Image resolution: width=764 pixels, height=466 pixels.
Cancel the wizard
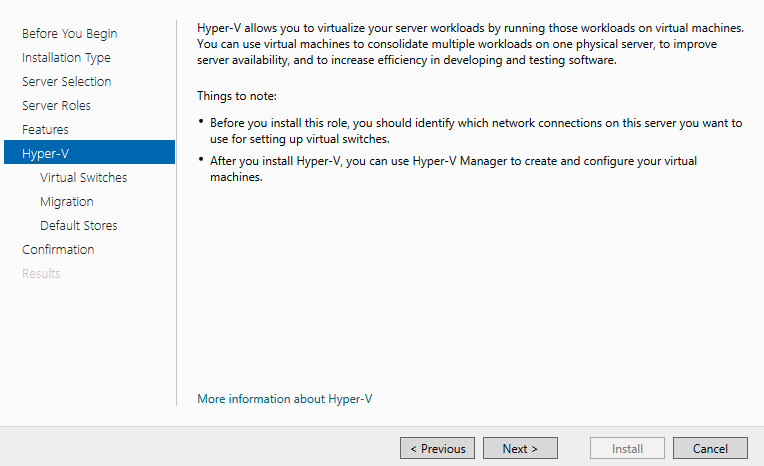pyautogui.click(x=710, y=448)
